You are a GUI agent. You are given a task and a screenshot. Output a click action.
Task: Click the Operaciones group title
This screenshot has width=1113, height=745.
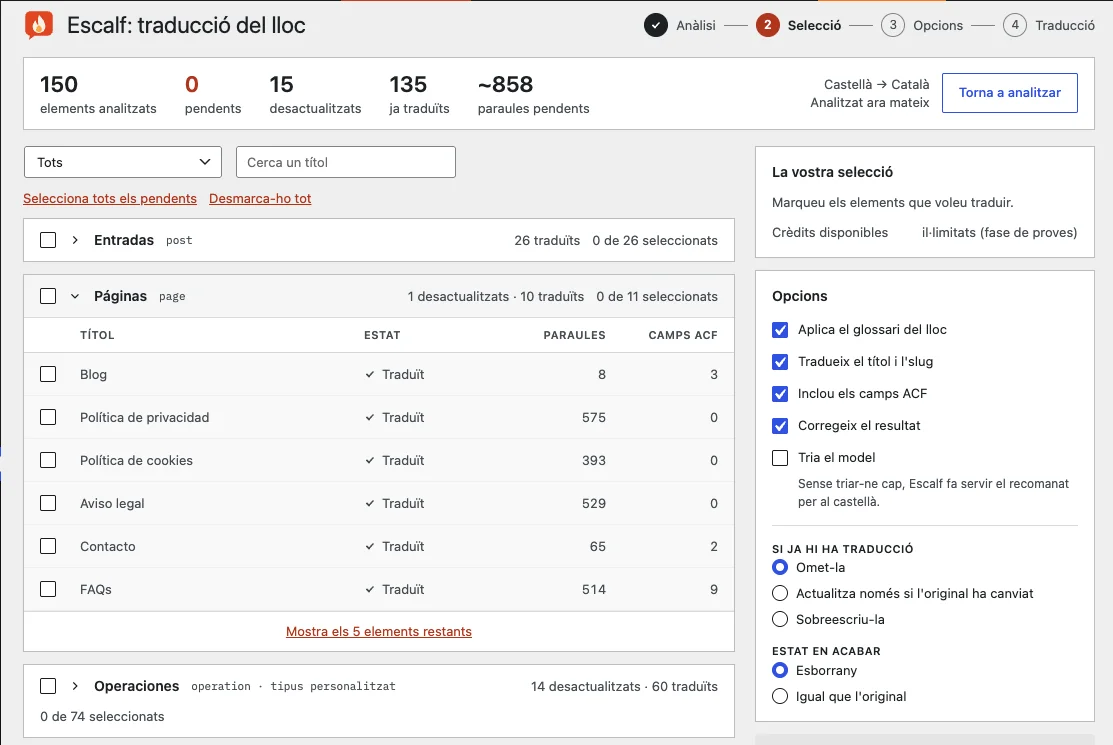pos(136,686)
